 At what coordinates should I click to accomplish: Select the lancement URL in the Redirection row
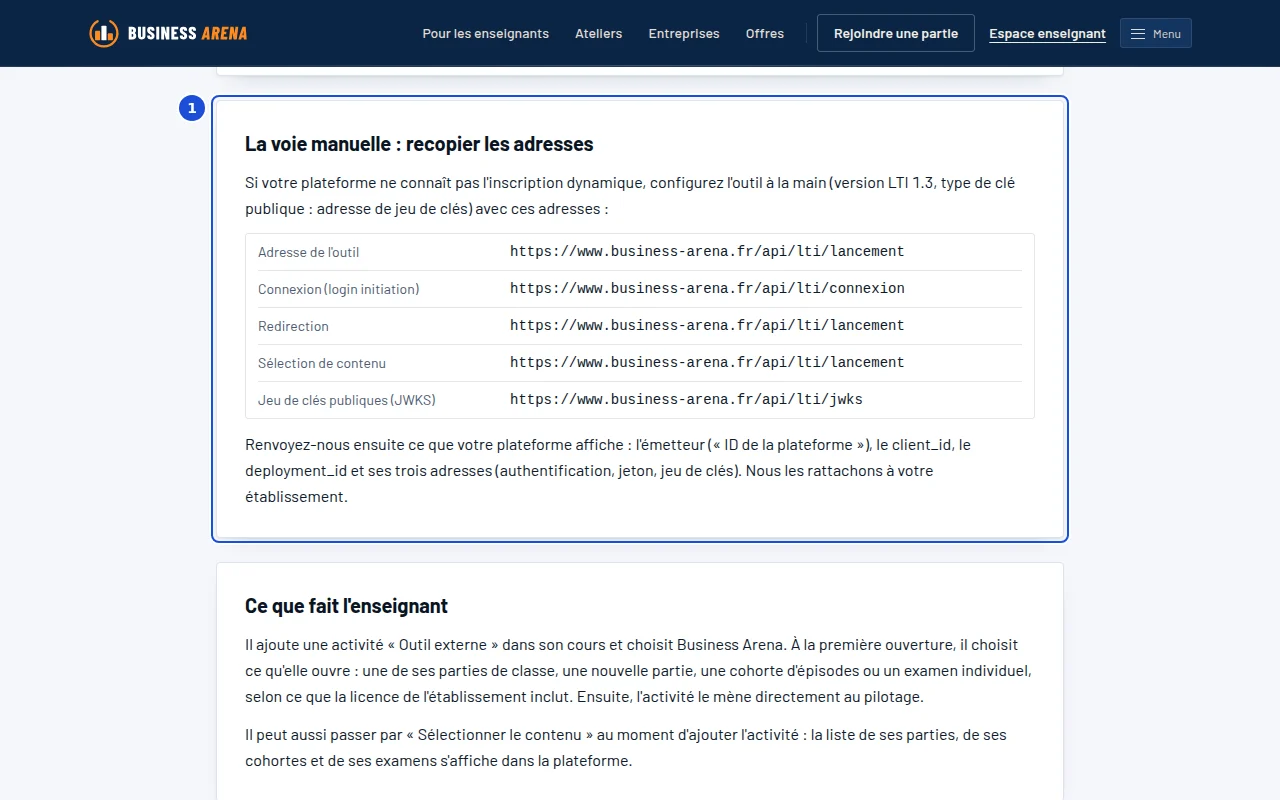707,326
